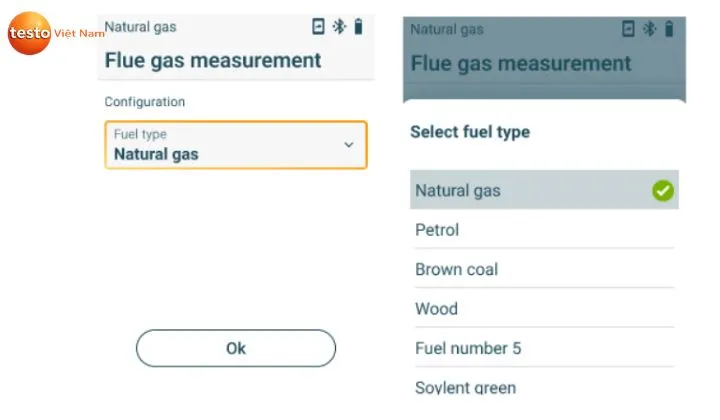720x420 pixels.
Task: Select Petrol fuel type
Action: click(437, 230)
